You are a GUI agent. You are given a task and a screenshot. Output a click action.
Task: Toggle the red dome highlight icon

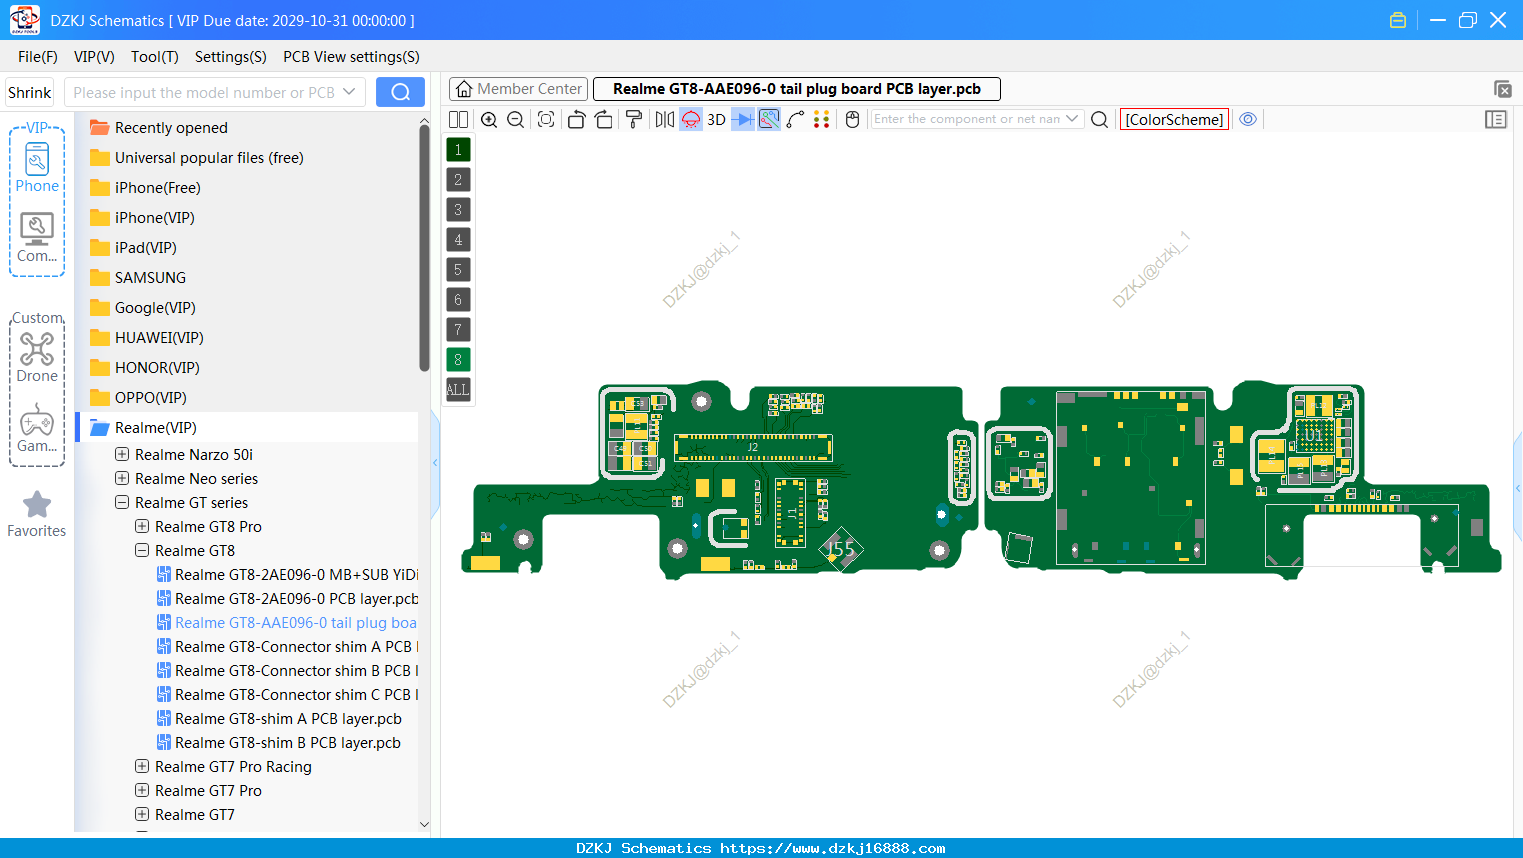tap(691, 119)
